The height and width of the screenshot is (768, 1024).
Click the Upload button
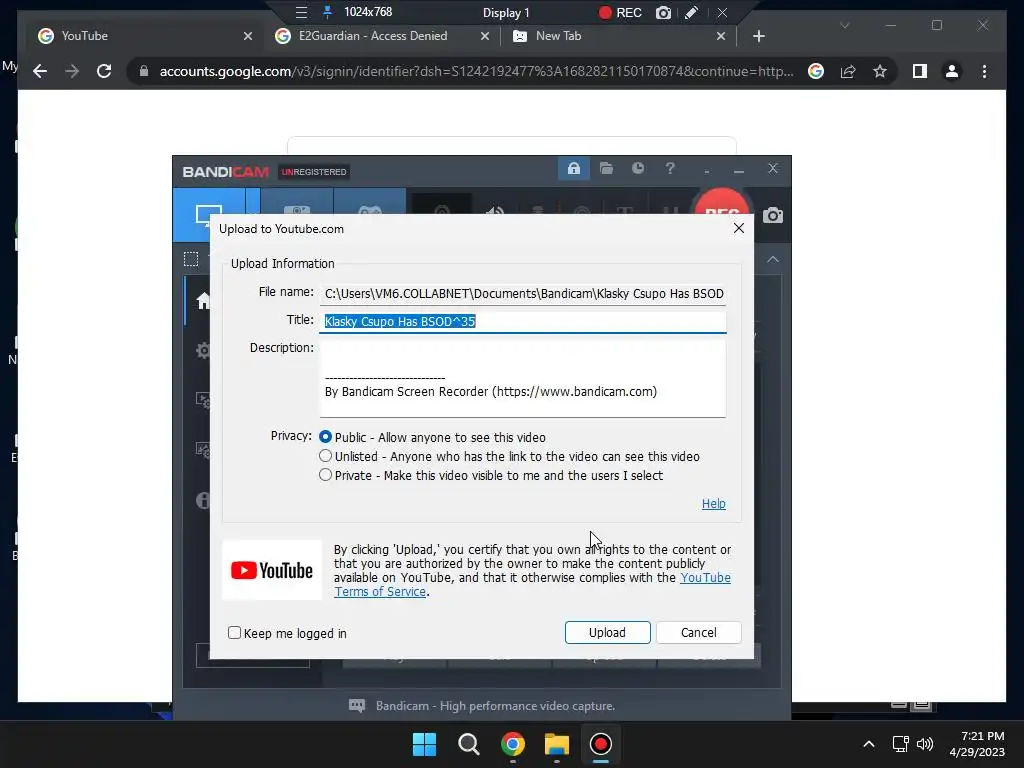point(607,632)
